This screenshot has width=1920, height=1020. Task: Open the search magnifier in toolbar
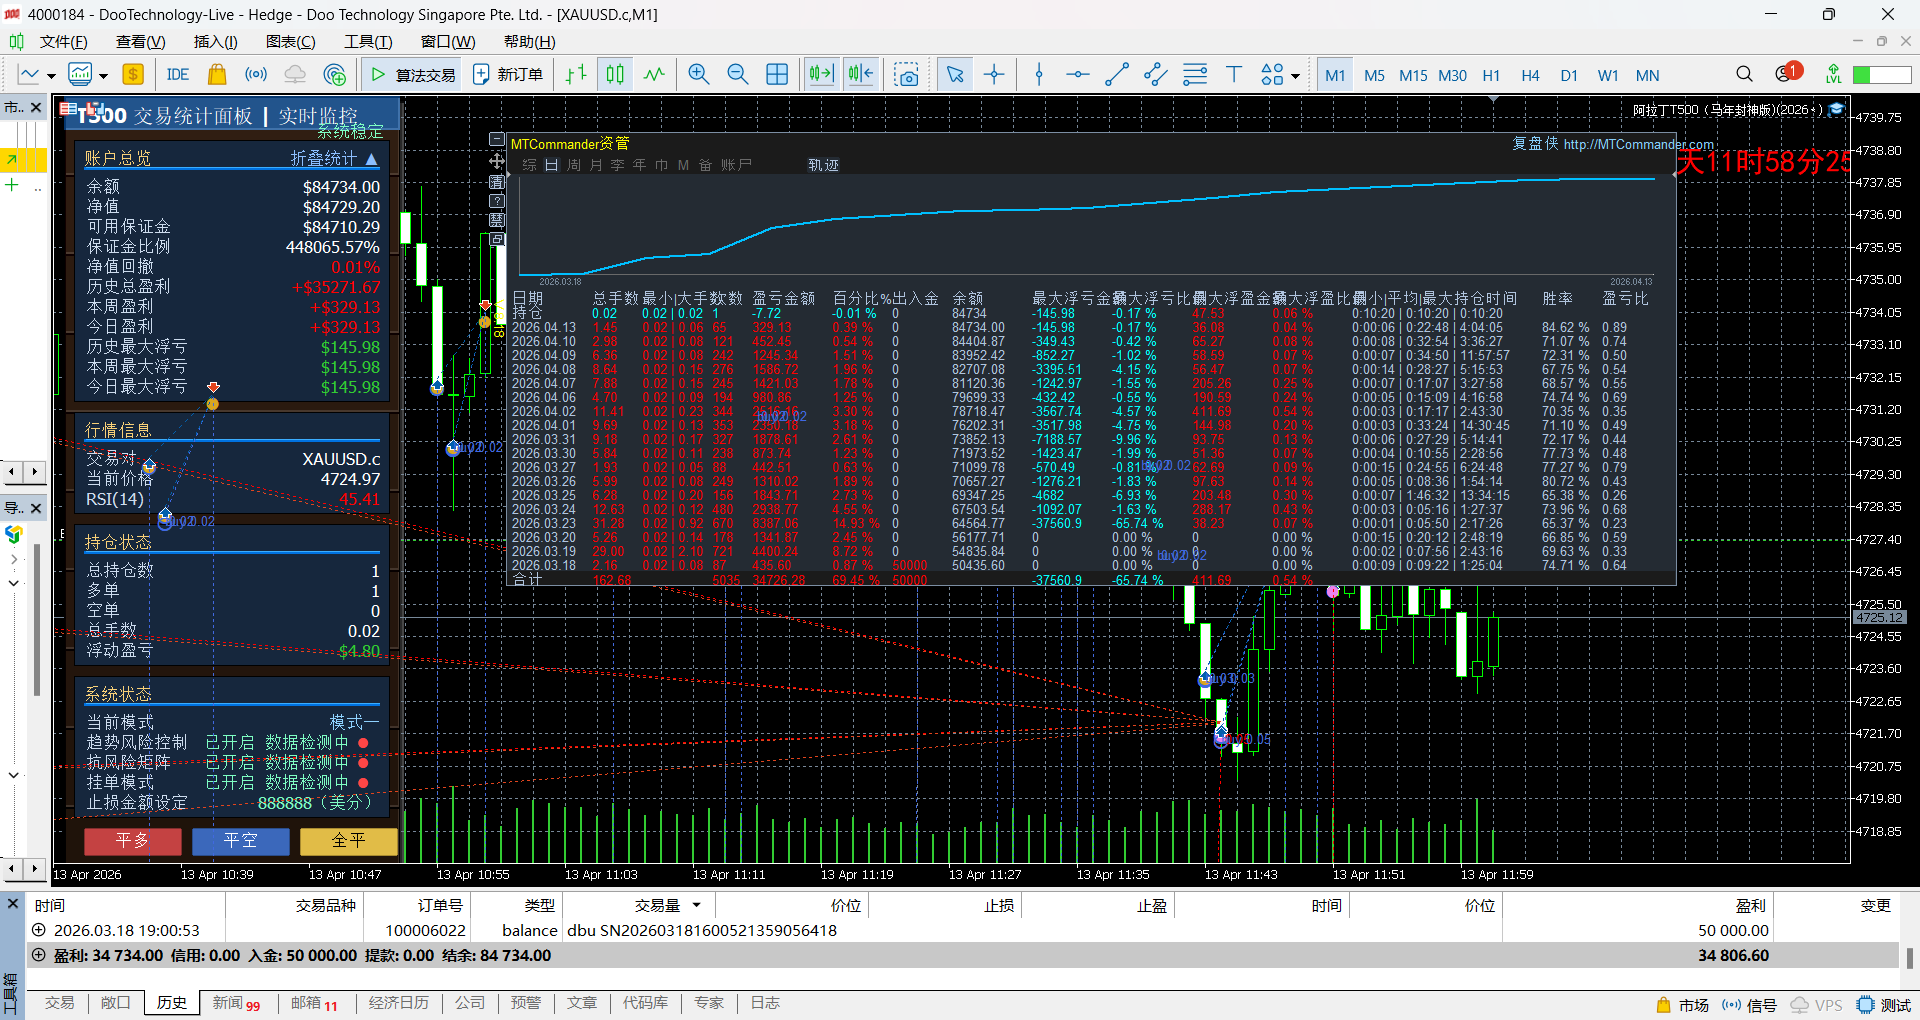pos(1744,75)
